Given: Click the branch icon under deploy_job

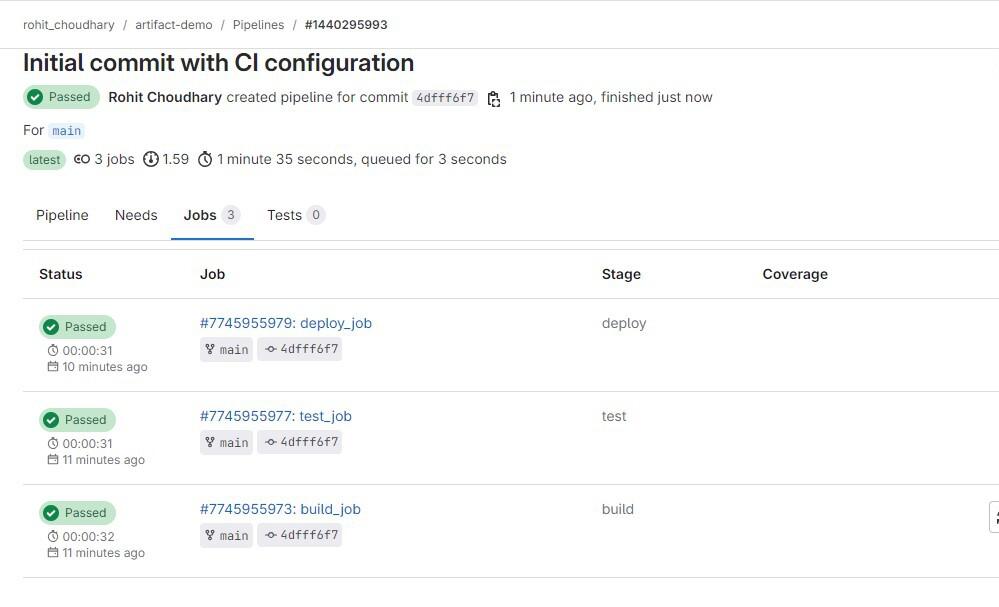Looking at the screenshot, I should pos(210,349).
